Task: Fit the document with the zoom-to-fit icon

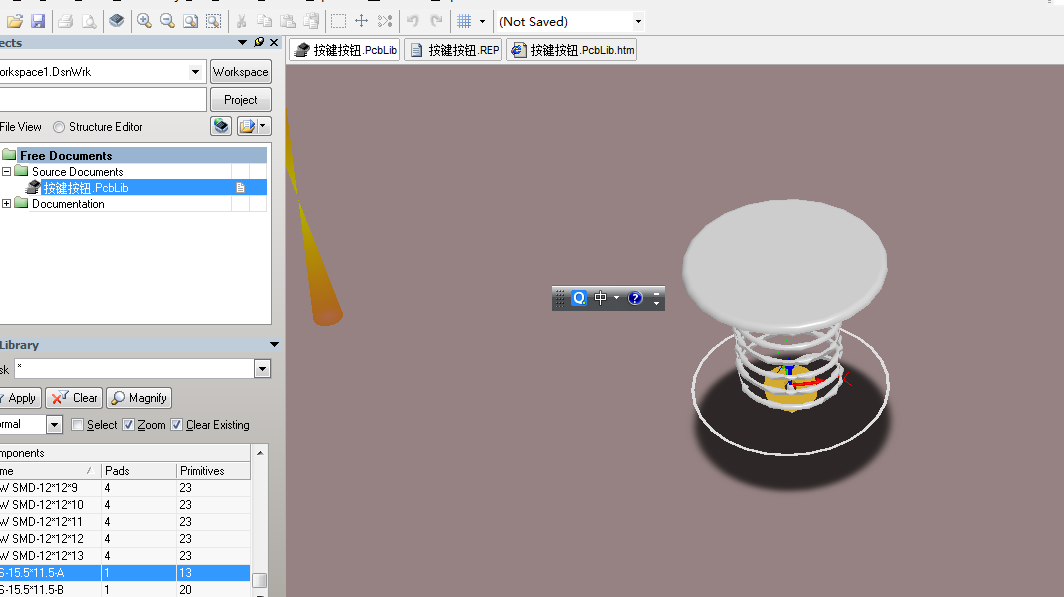Action: click(191, 21)
